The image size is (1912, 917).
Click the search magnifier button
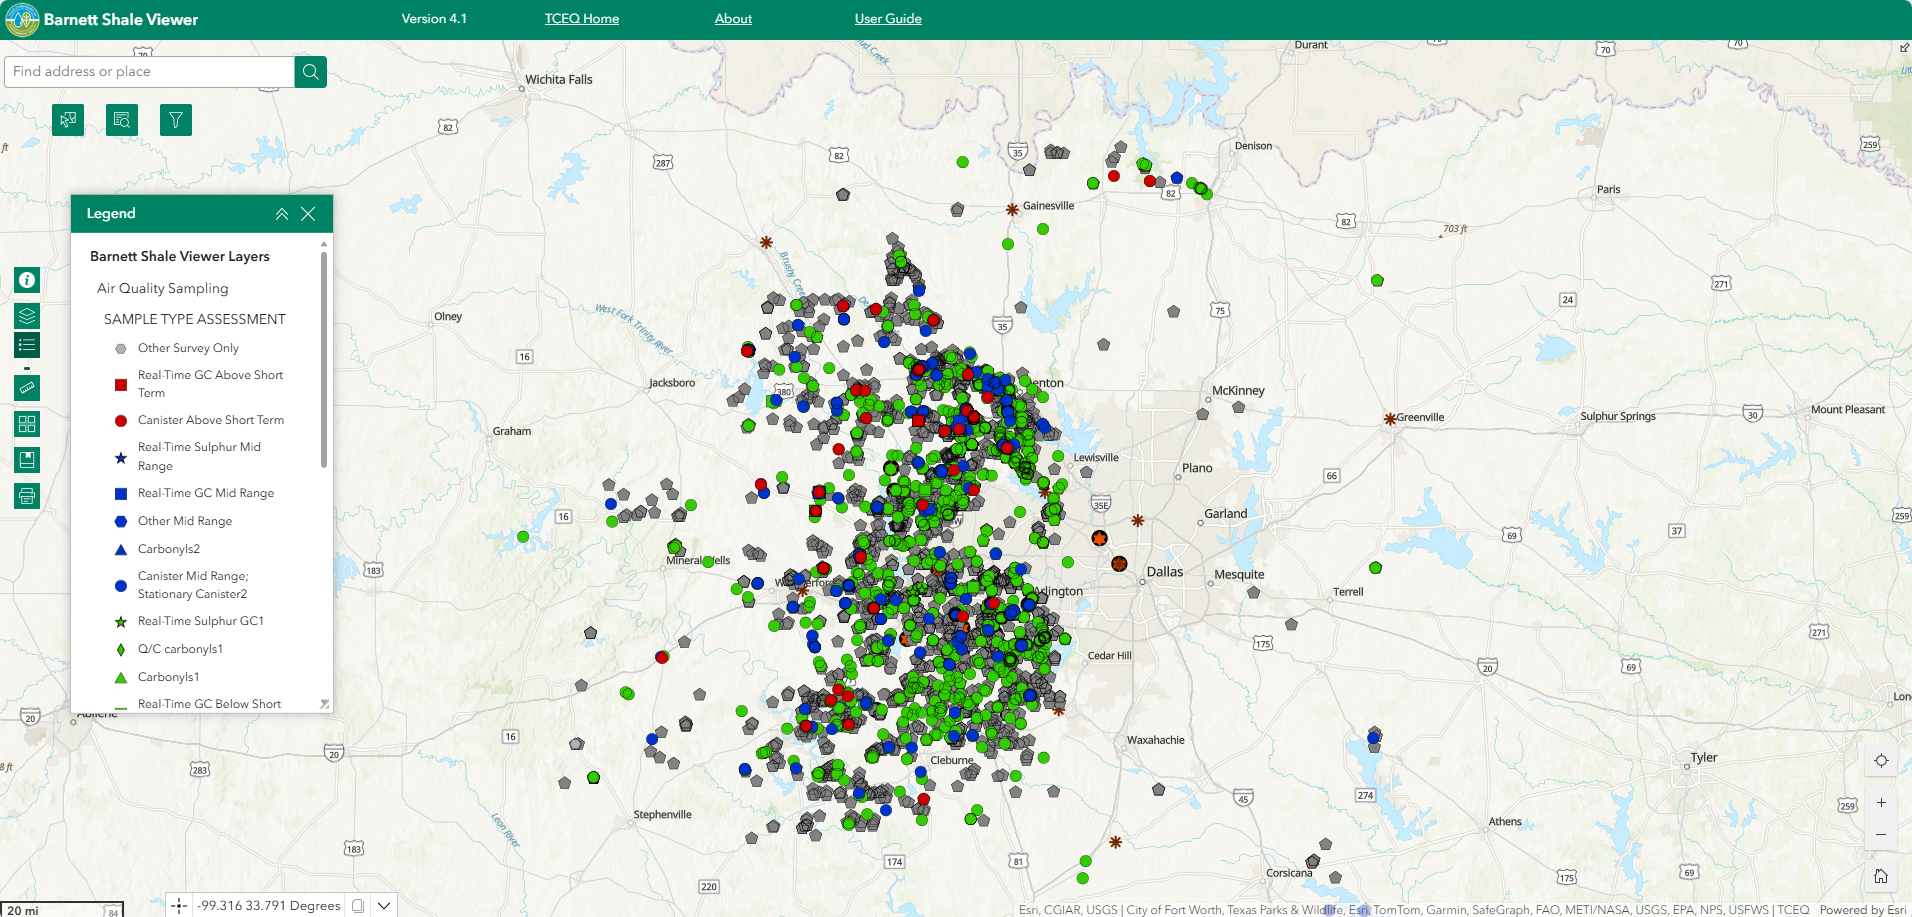(311, 72)
